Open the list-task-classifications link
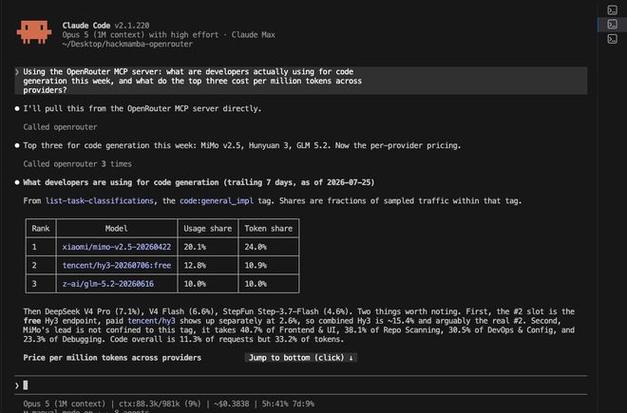Viewport: 627px width, 413px height. [x=99, y=201]
